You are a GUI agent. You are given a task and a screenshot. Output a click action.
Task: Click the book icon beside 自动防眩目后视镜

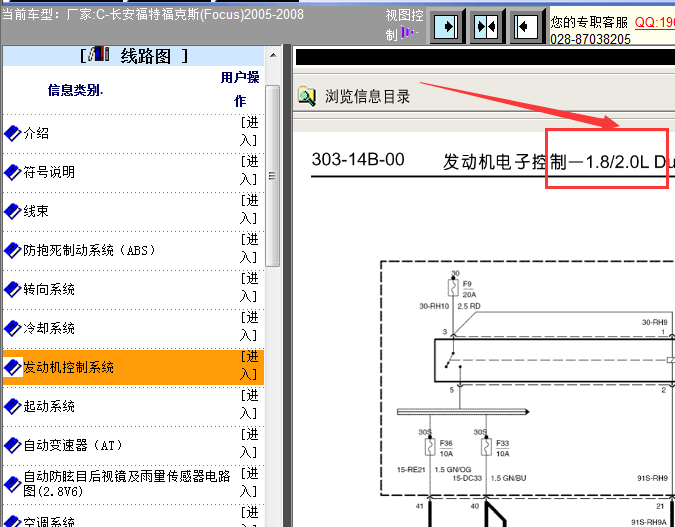coord(12,484)
